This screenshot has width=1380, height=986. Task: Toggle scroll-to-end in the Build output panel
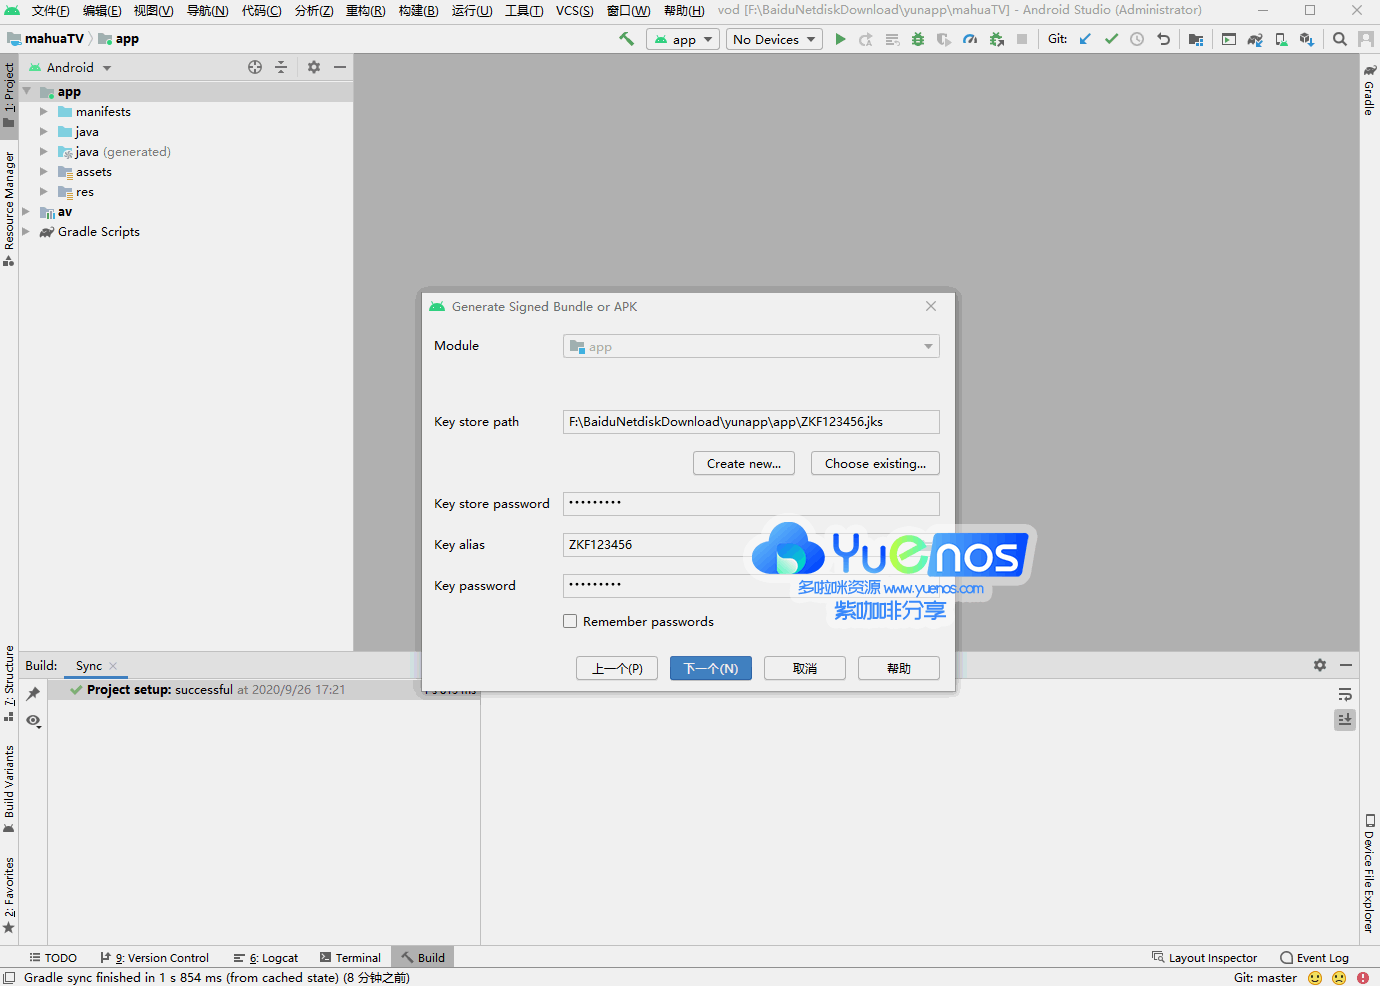(x=1345, y=720)
